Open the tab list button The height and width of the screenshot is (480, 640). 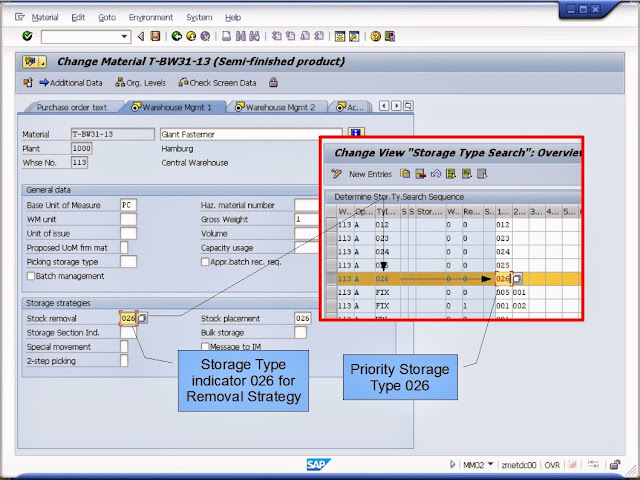pyautogui.click(x=408, y=106)
